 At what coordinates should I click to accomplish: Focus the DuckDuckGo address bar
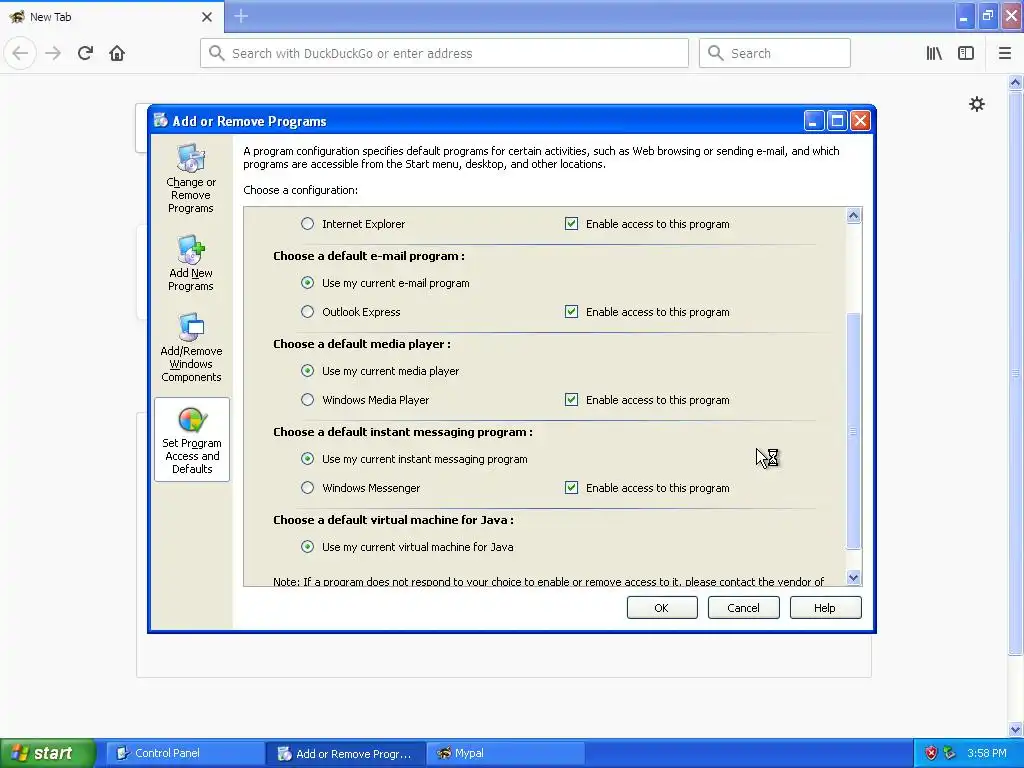pos(444,53)
